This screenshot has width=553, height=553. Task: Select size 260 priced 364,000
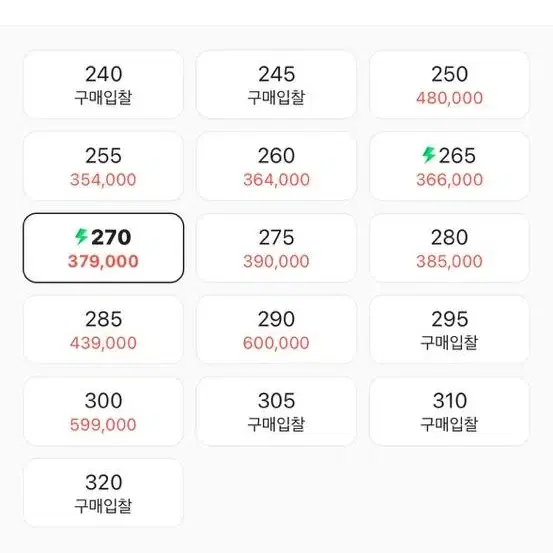pyautogui.click(x=276, y=166)
